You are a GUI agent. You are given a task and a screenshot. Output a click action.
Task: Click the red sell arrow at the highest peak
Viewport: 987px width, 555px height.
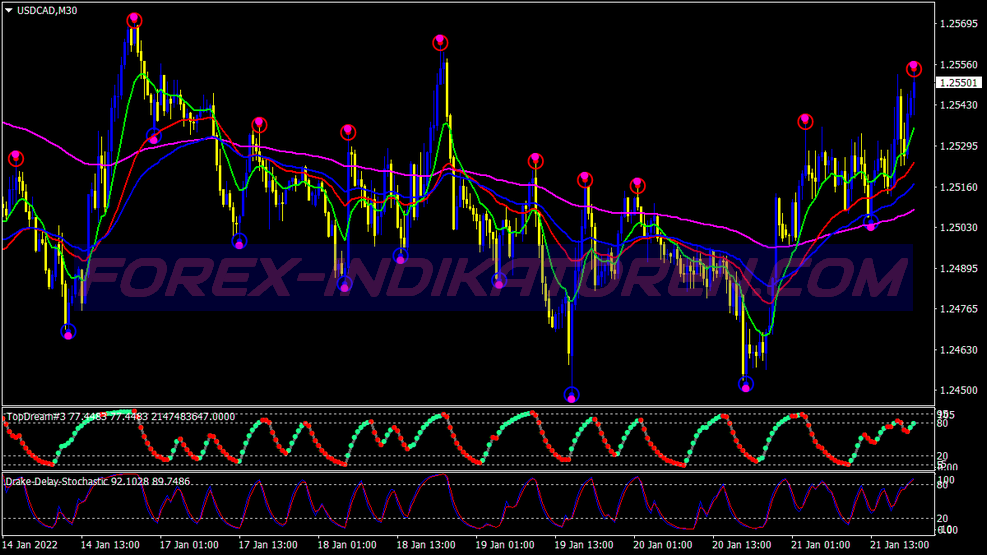(134, 21)
